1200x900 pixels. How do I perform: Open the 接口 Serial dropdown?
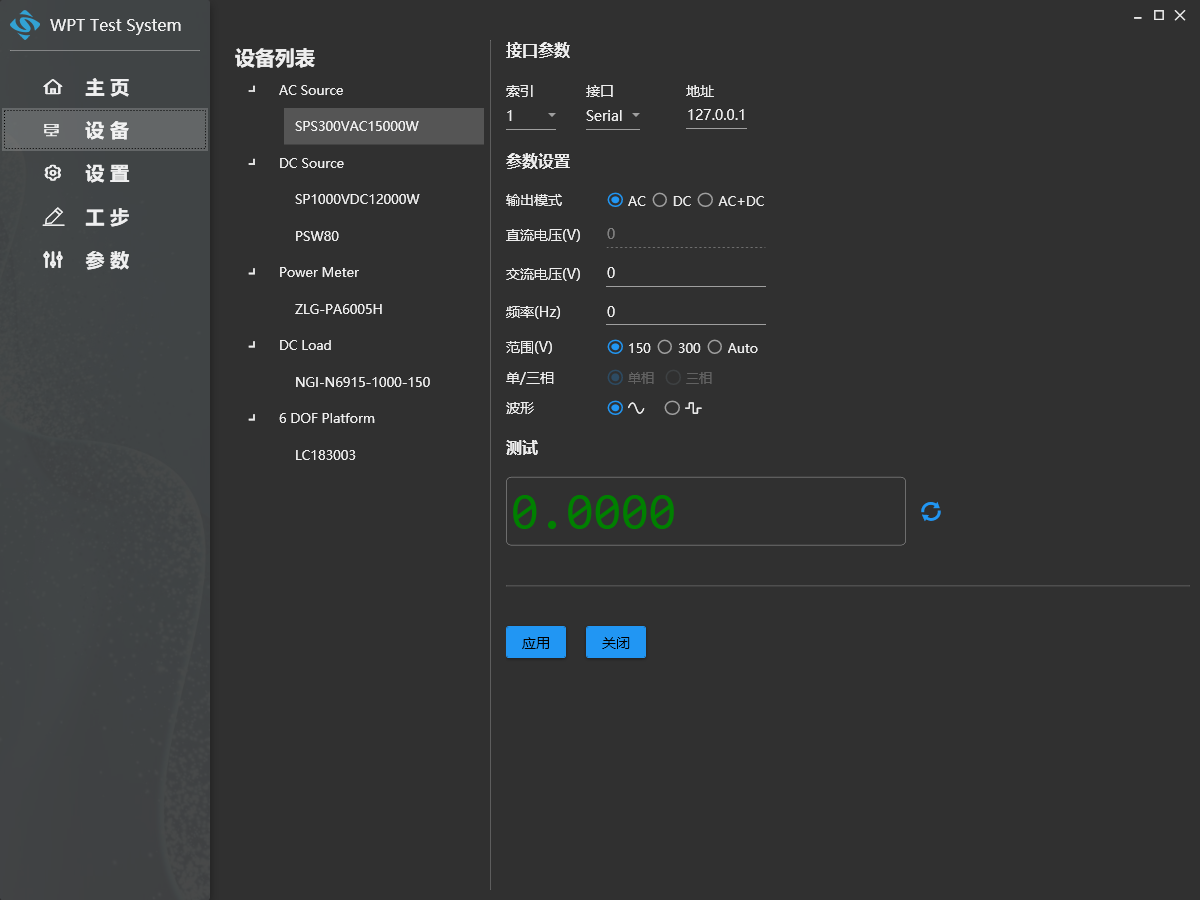[612, 116]
